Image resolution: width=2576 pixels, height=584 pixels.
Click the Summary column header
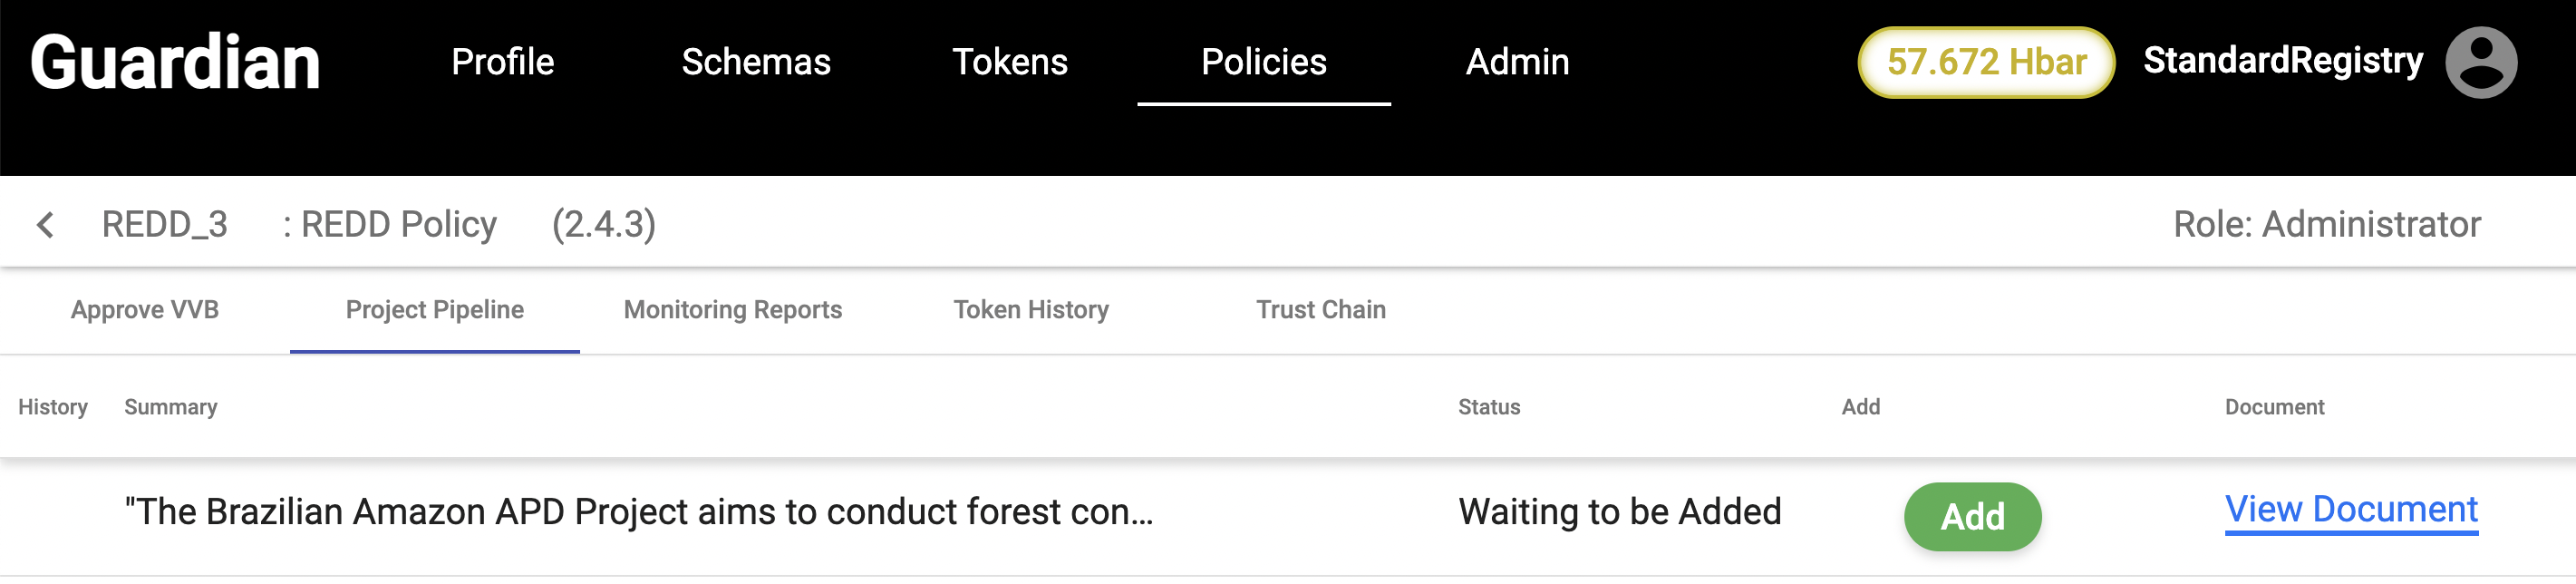click(x=170, y=407)
